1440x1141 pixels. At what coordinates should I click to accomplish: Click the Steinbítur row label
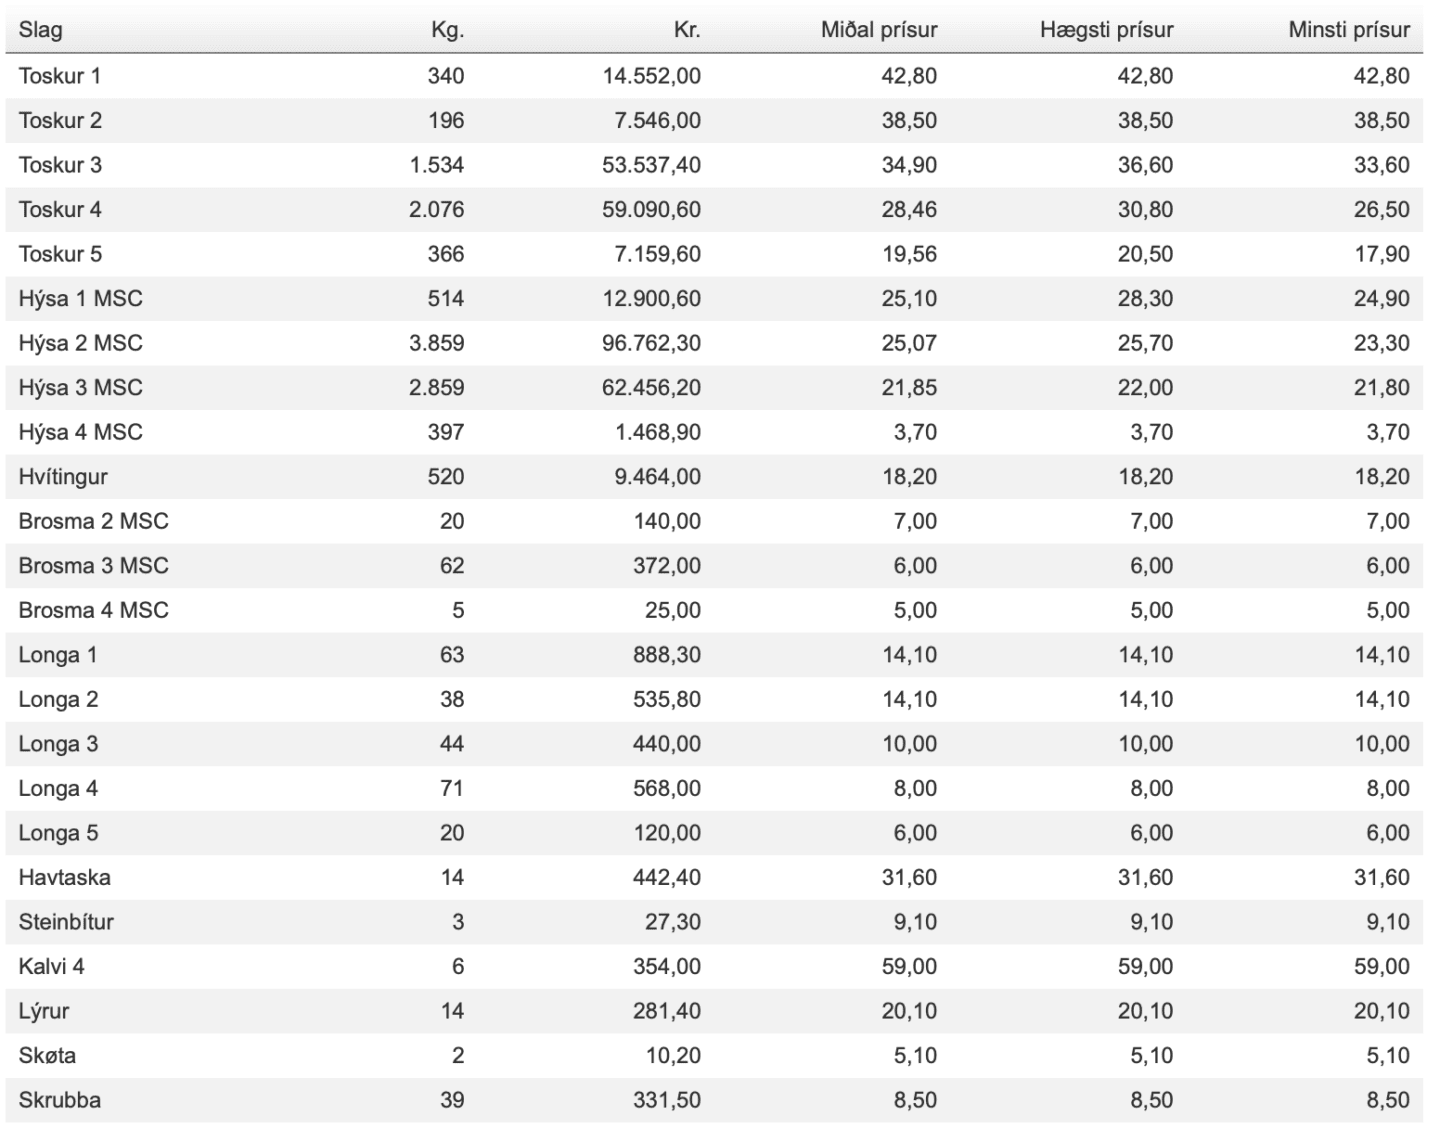coord(66,922)
